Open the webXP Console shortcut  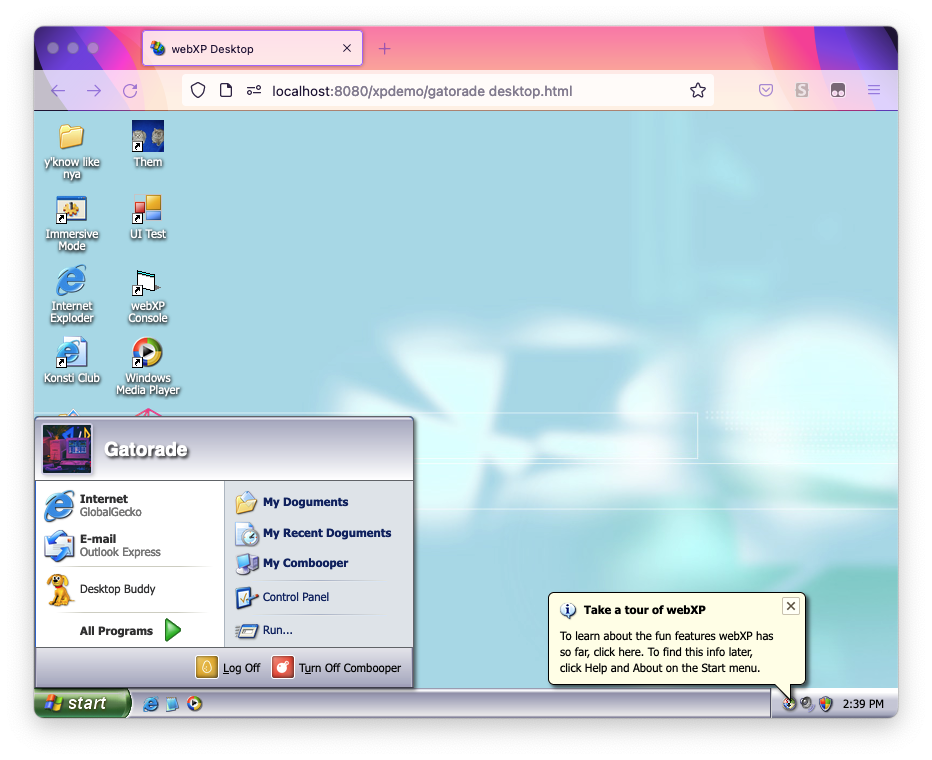[x=147, y=283]
